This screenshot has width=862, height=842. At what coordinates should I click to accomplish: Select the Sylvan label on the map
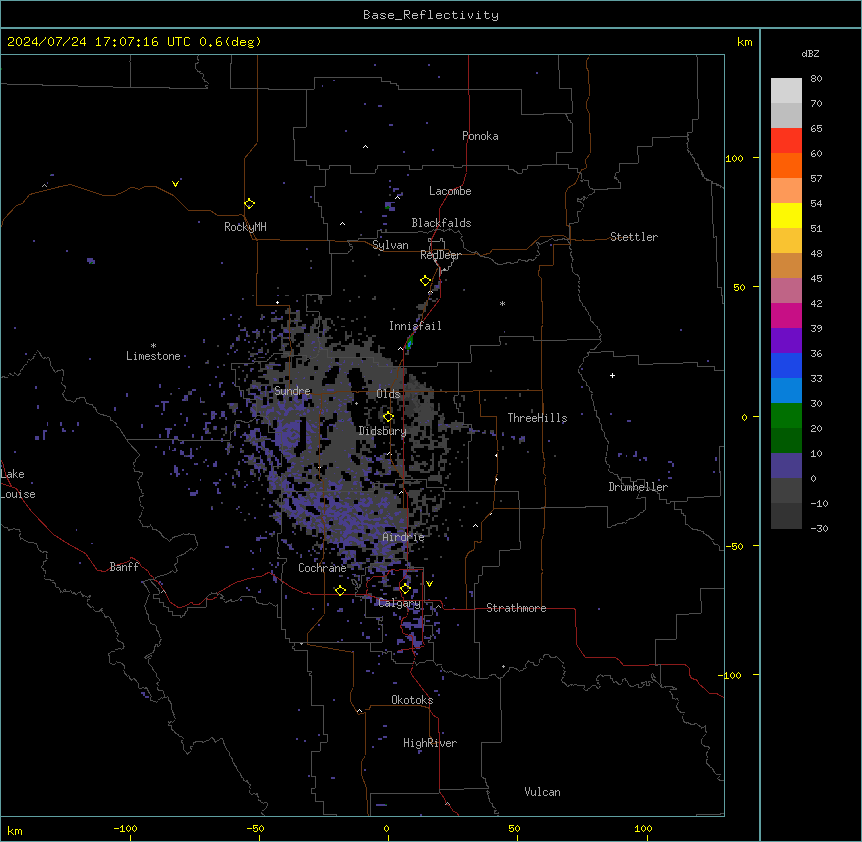click(390, 245)
